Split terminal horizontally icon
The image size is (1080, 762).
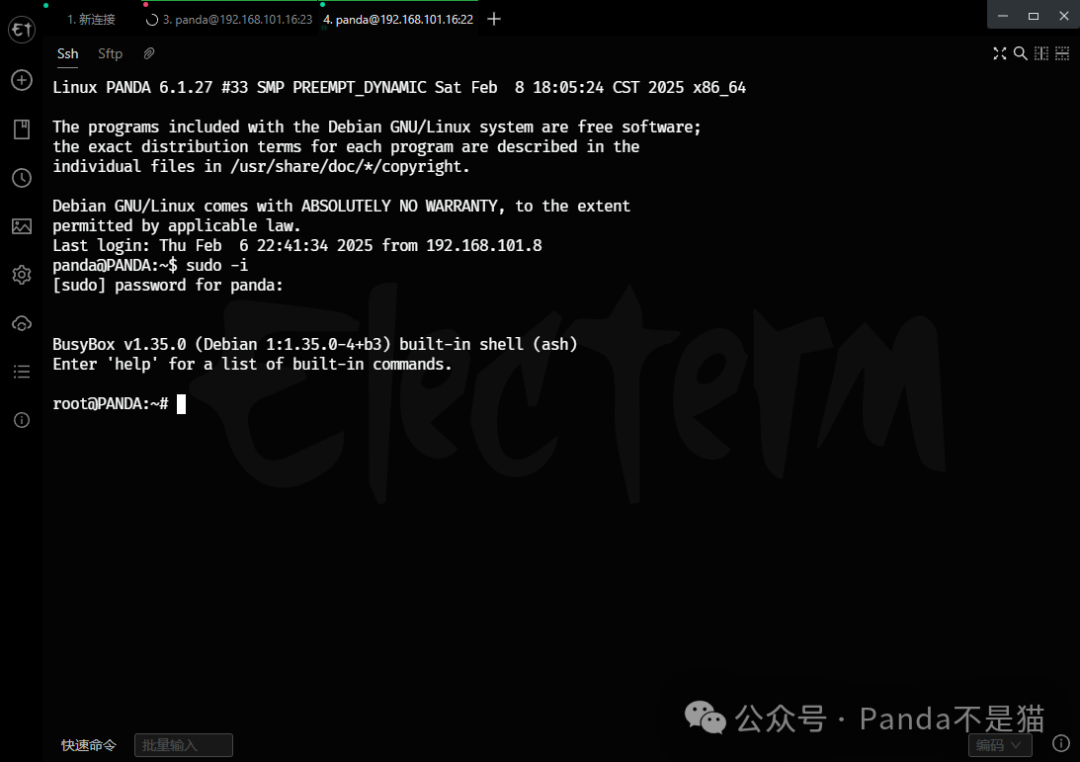tap(1062, 54)
